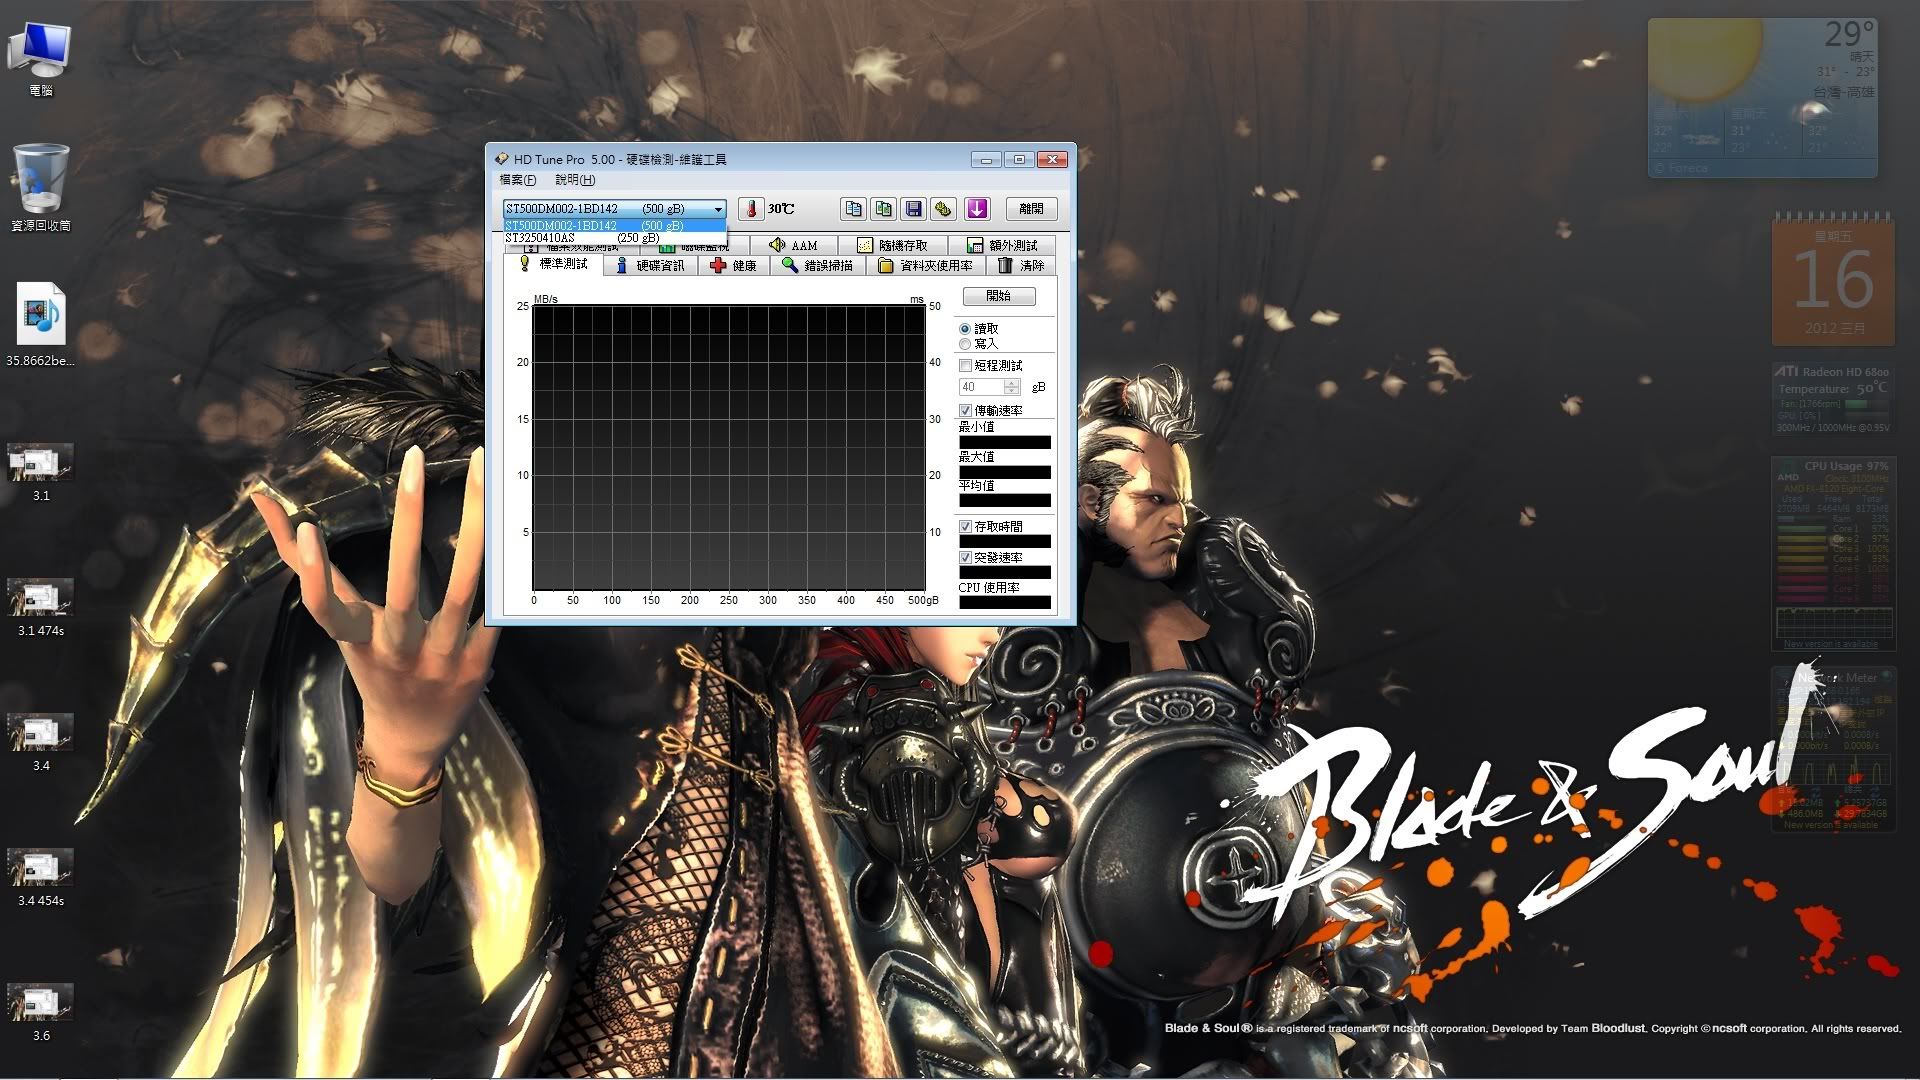Switch to the 健康 health tab
Image resolution: width=1920 pixels, height=1080 pixels.
734,266
